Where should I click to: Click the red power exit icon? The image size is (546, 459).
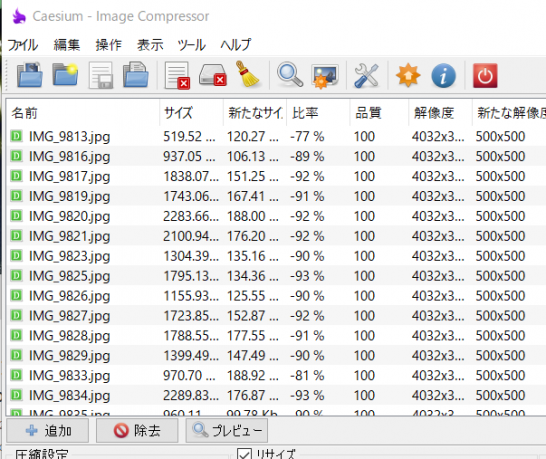point(485,76)
